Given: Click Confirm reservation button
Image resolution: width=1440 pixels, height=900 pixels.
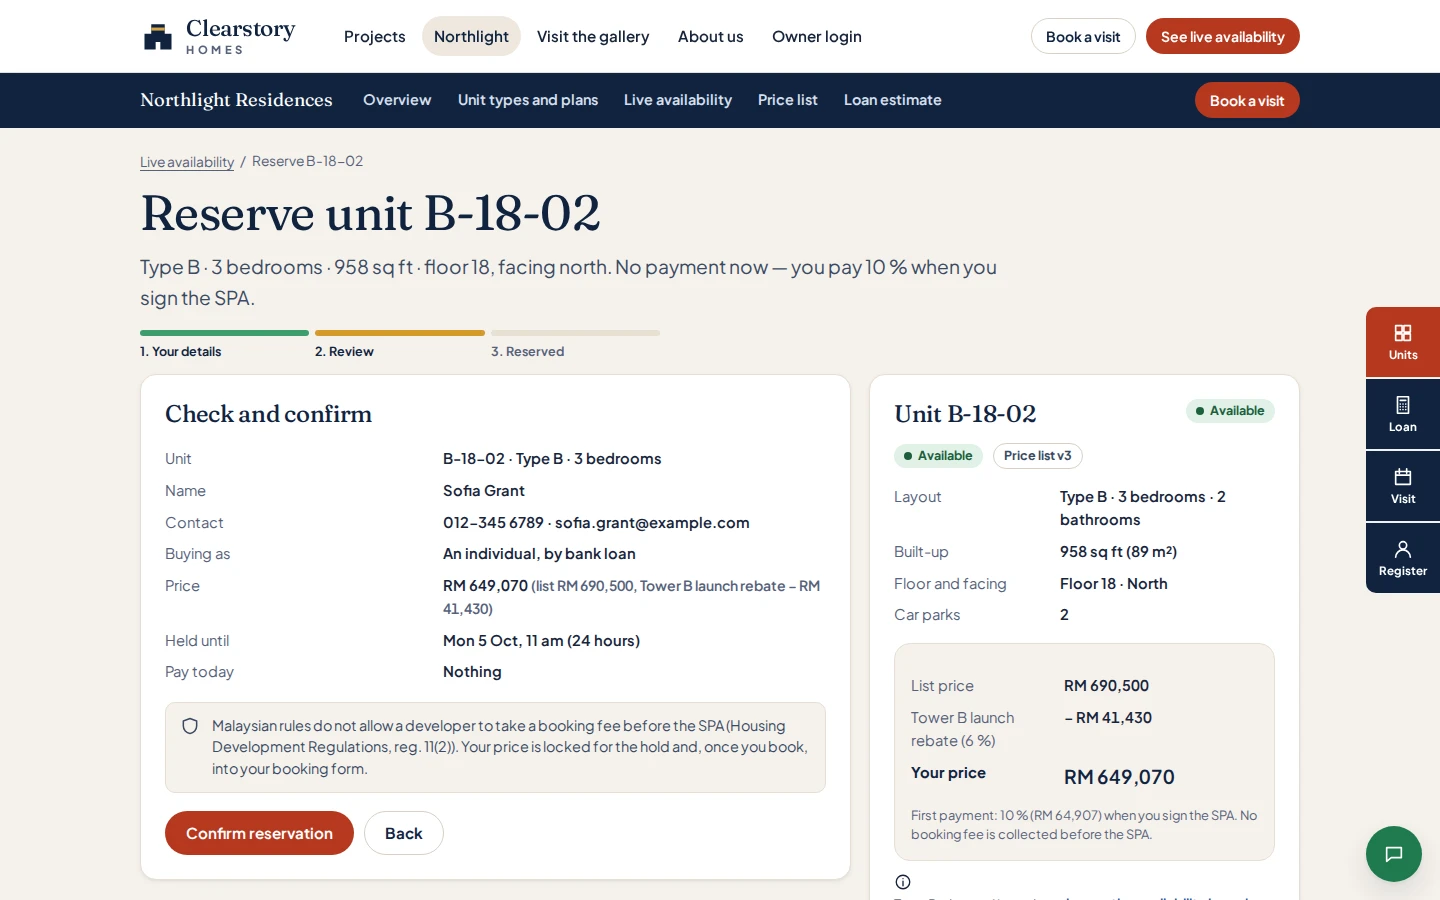Looking at the screenshot, I should tap(259, 833).
